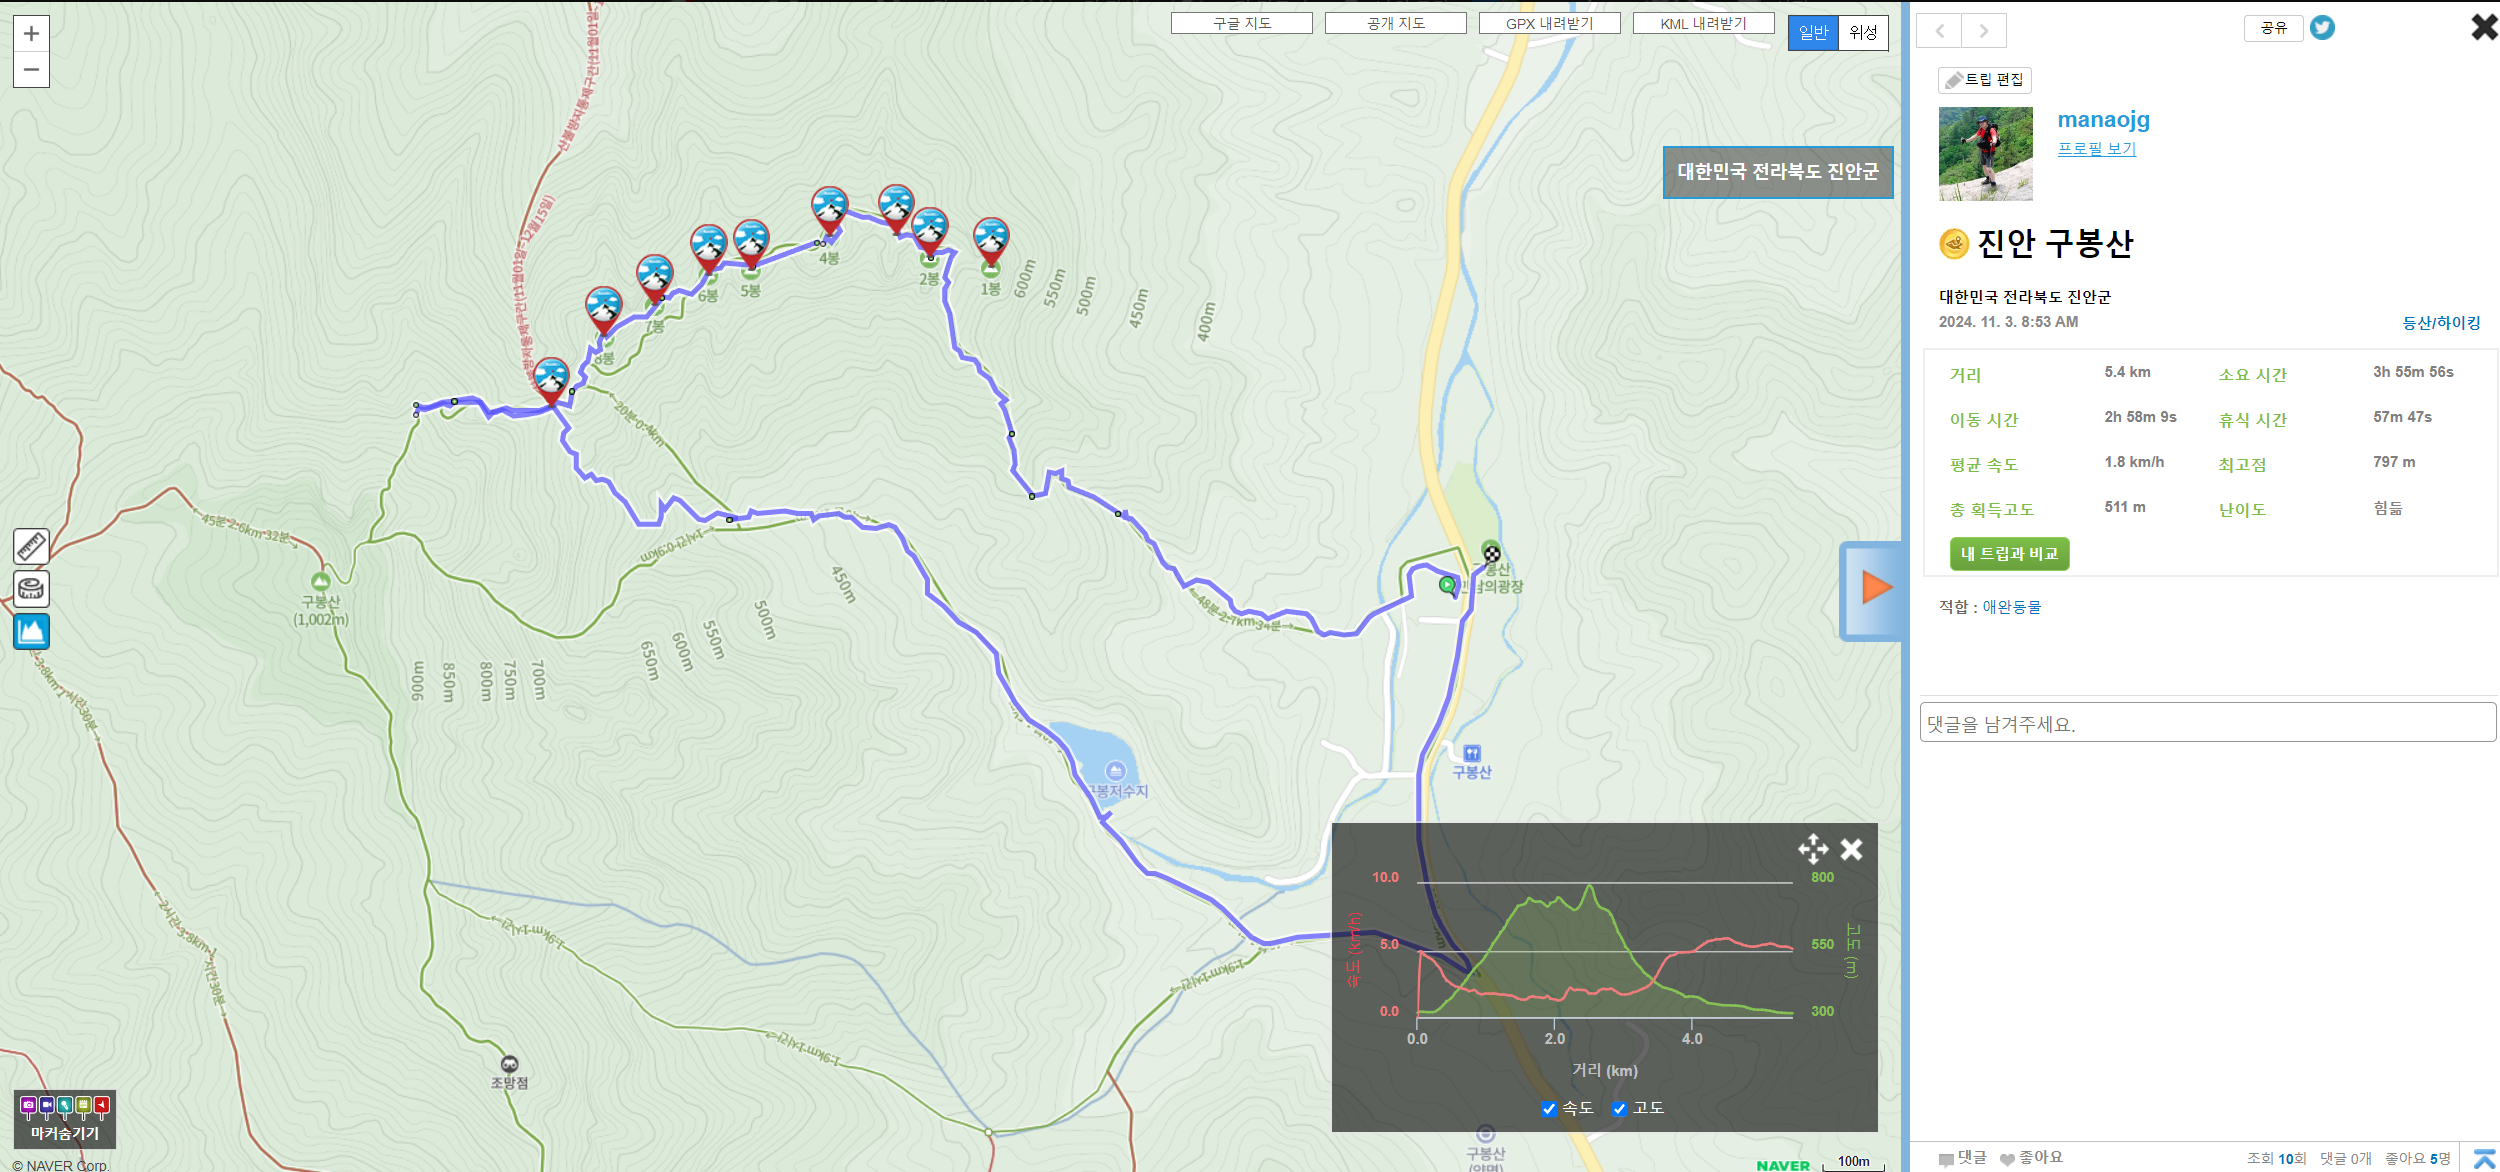Share the trip via Twitter icon
Viewport: 2500px width, 1172px height.
(2322, 28)
